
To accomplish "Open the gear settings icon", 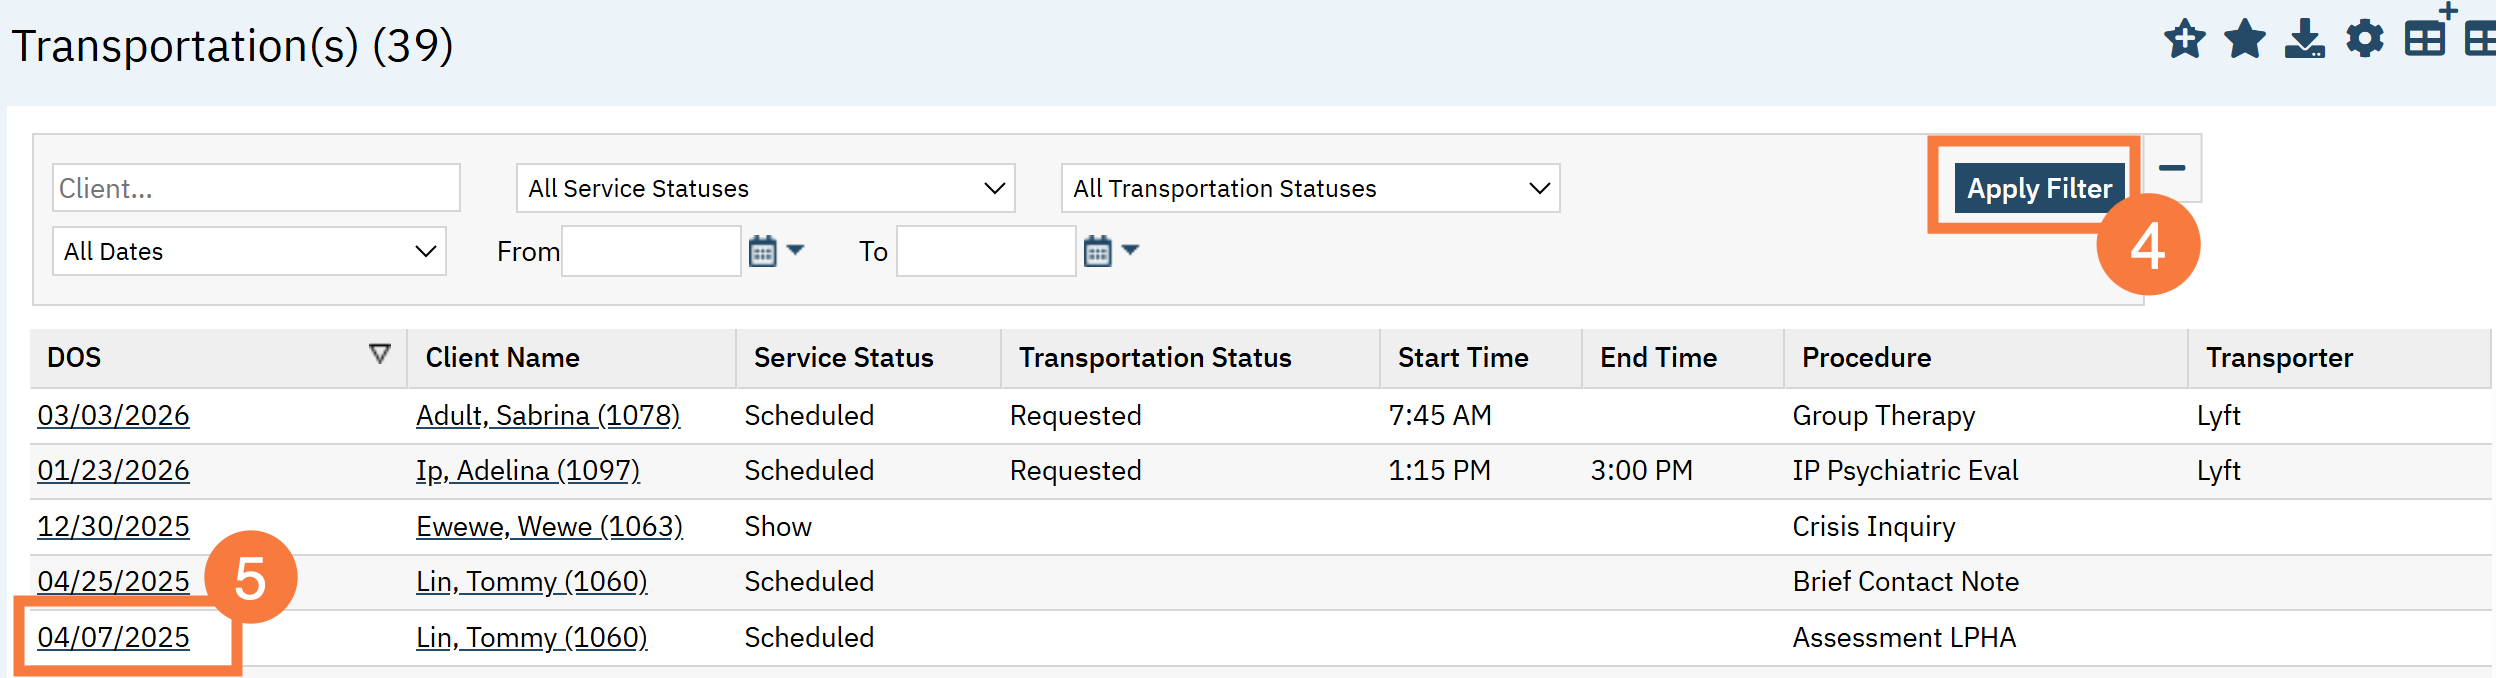I will coord(2365,40).
